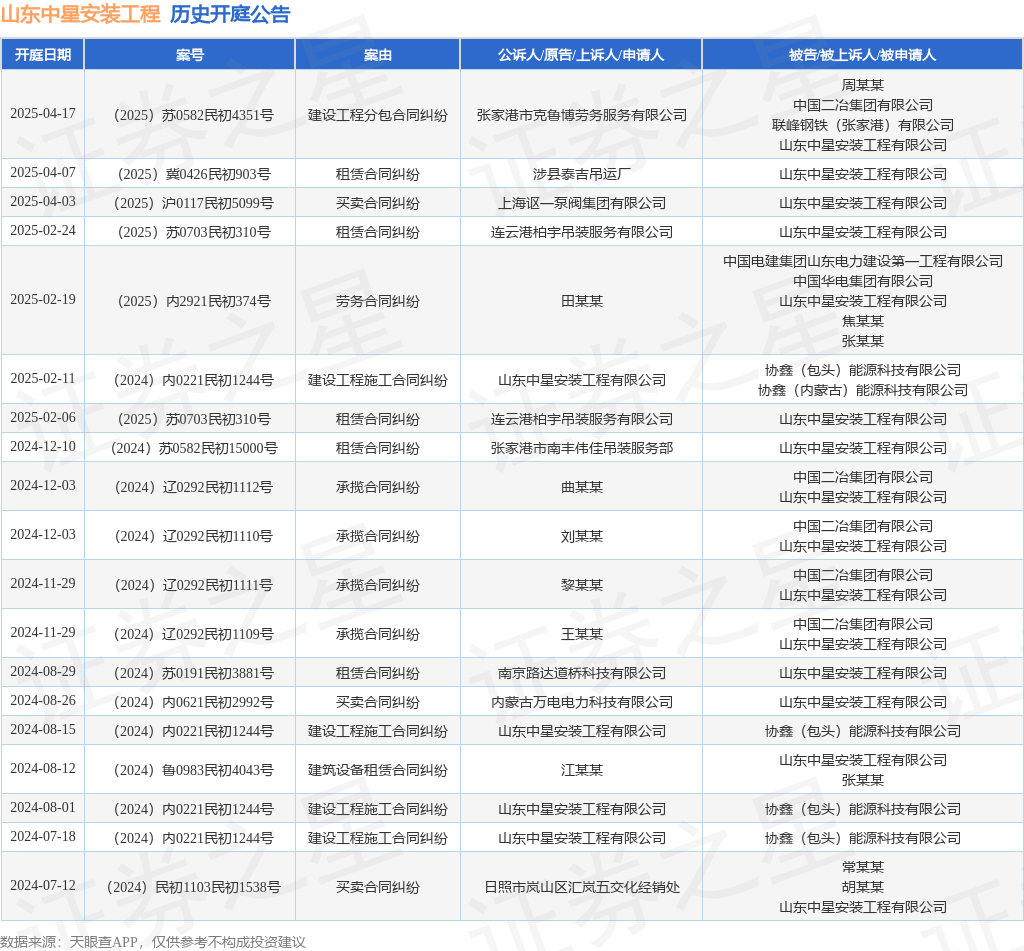Click defendant 常某某
The image size is (1024, 951).
[x=863, y=867]
